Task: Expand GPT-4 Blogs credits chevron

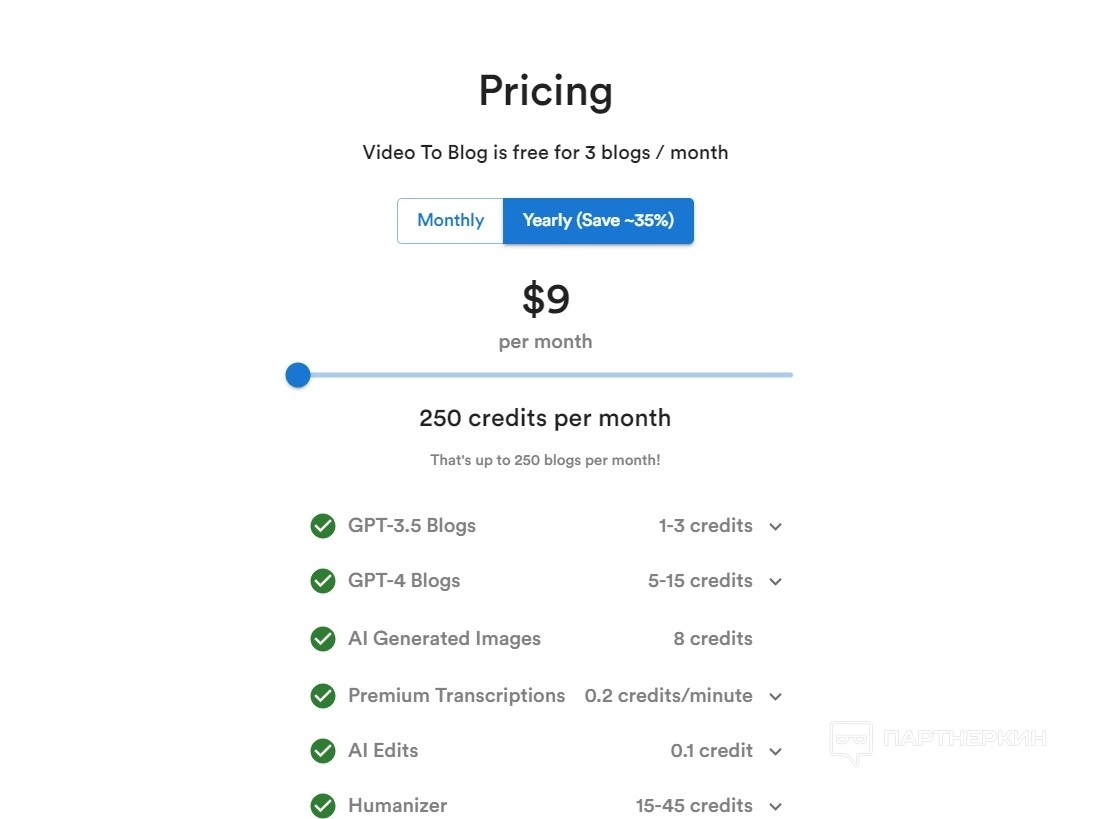Action: (x=775, y=582)
